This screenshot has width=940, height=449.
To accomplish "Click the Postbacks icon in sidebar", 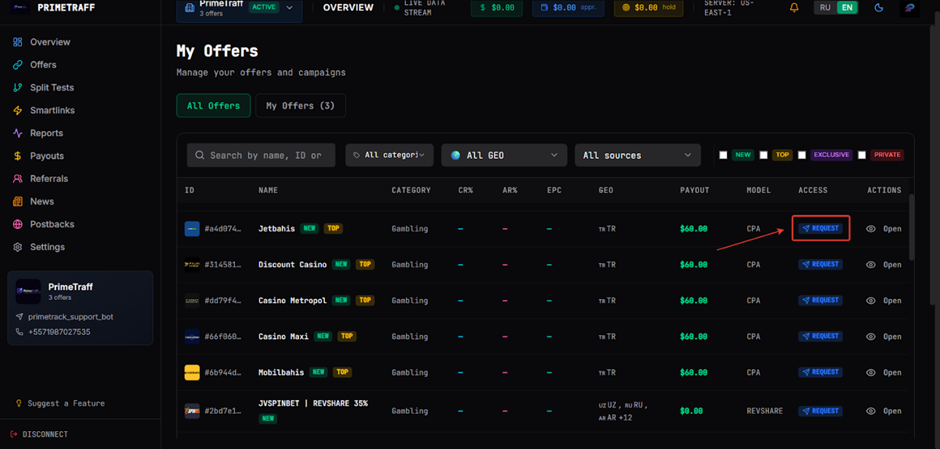I will point(17,224).
